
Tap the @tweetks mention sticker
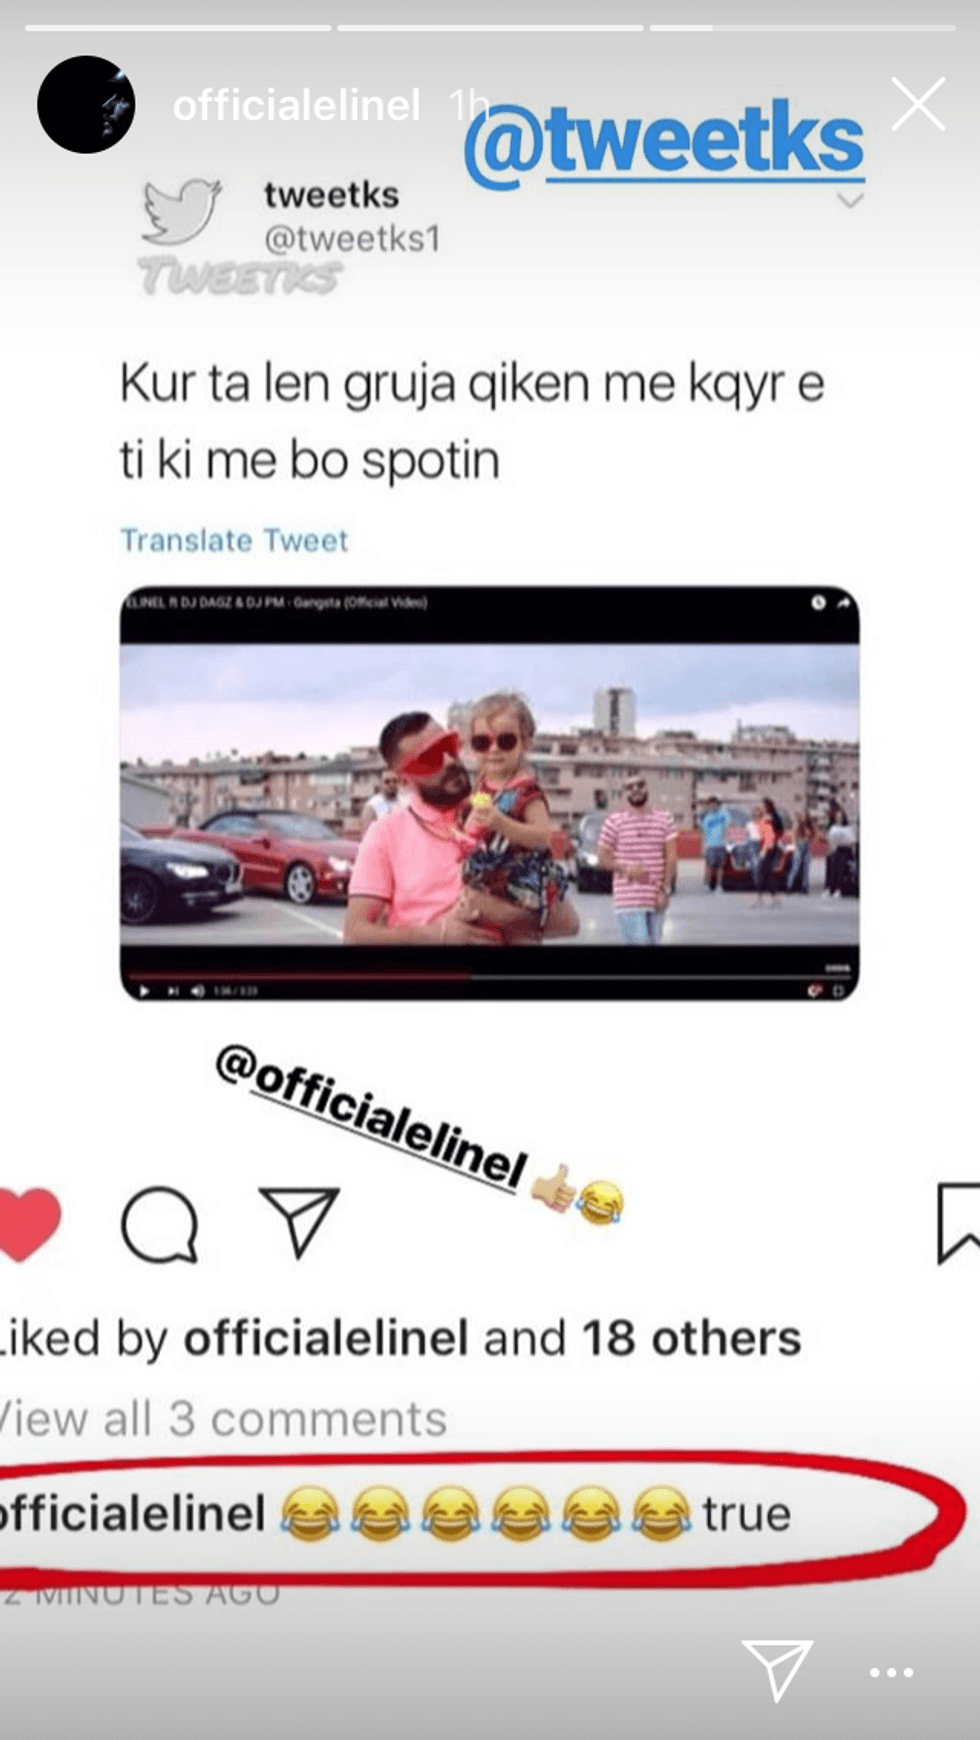(x=664, y=143)
